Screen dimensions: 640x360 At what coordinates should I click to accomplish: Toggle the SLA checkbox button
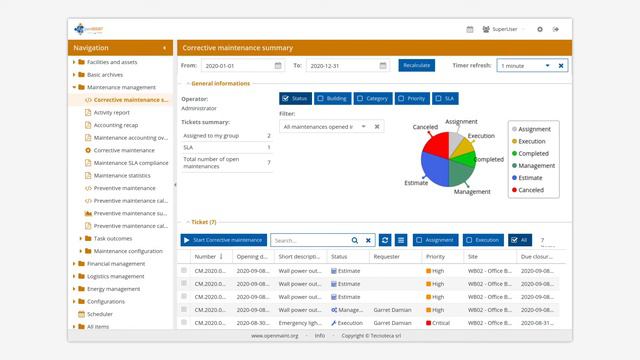point(445,98)
